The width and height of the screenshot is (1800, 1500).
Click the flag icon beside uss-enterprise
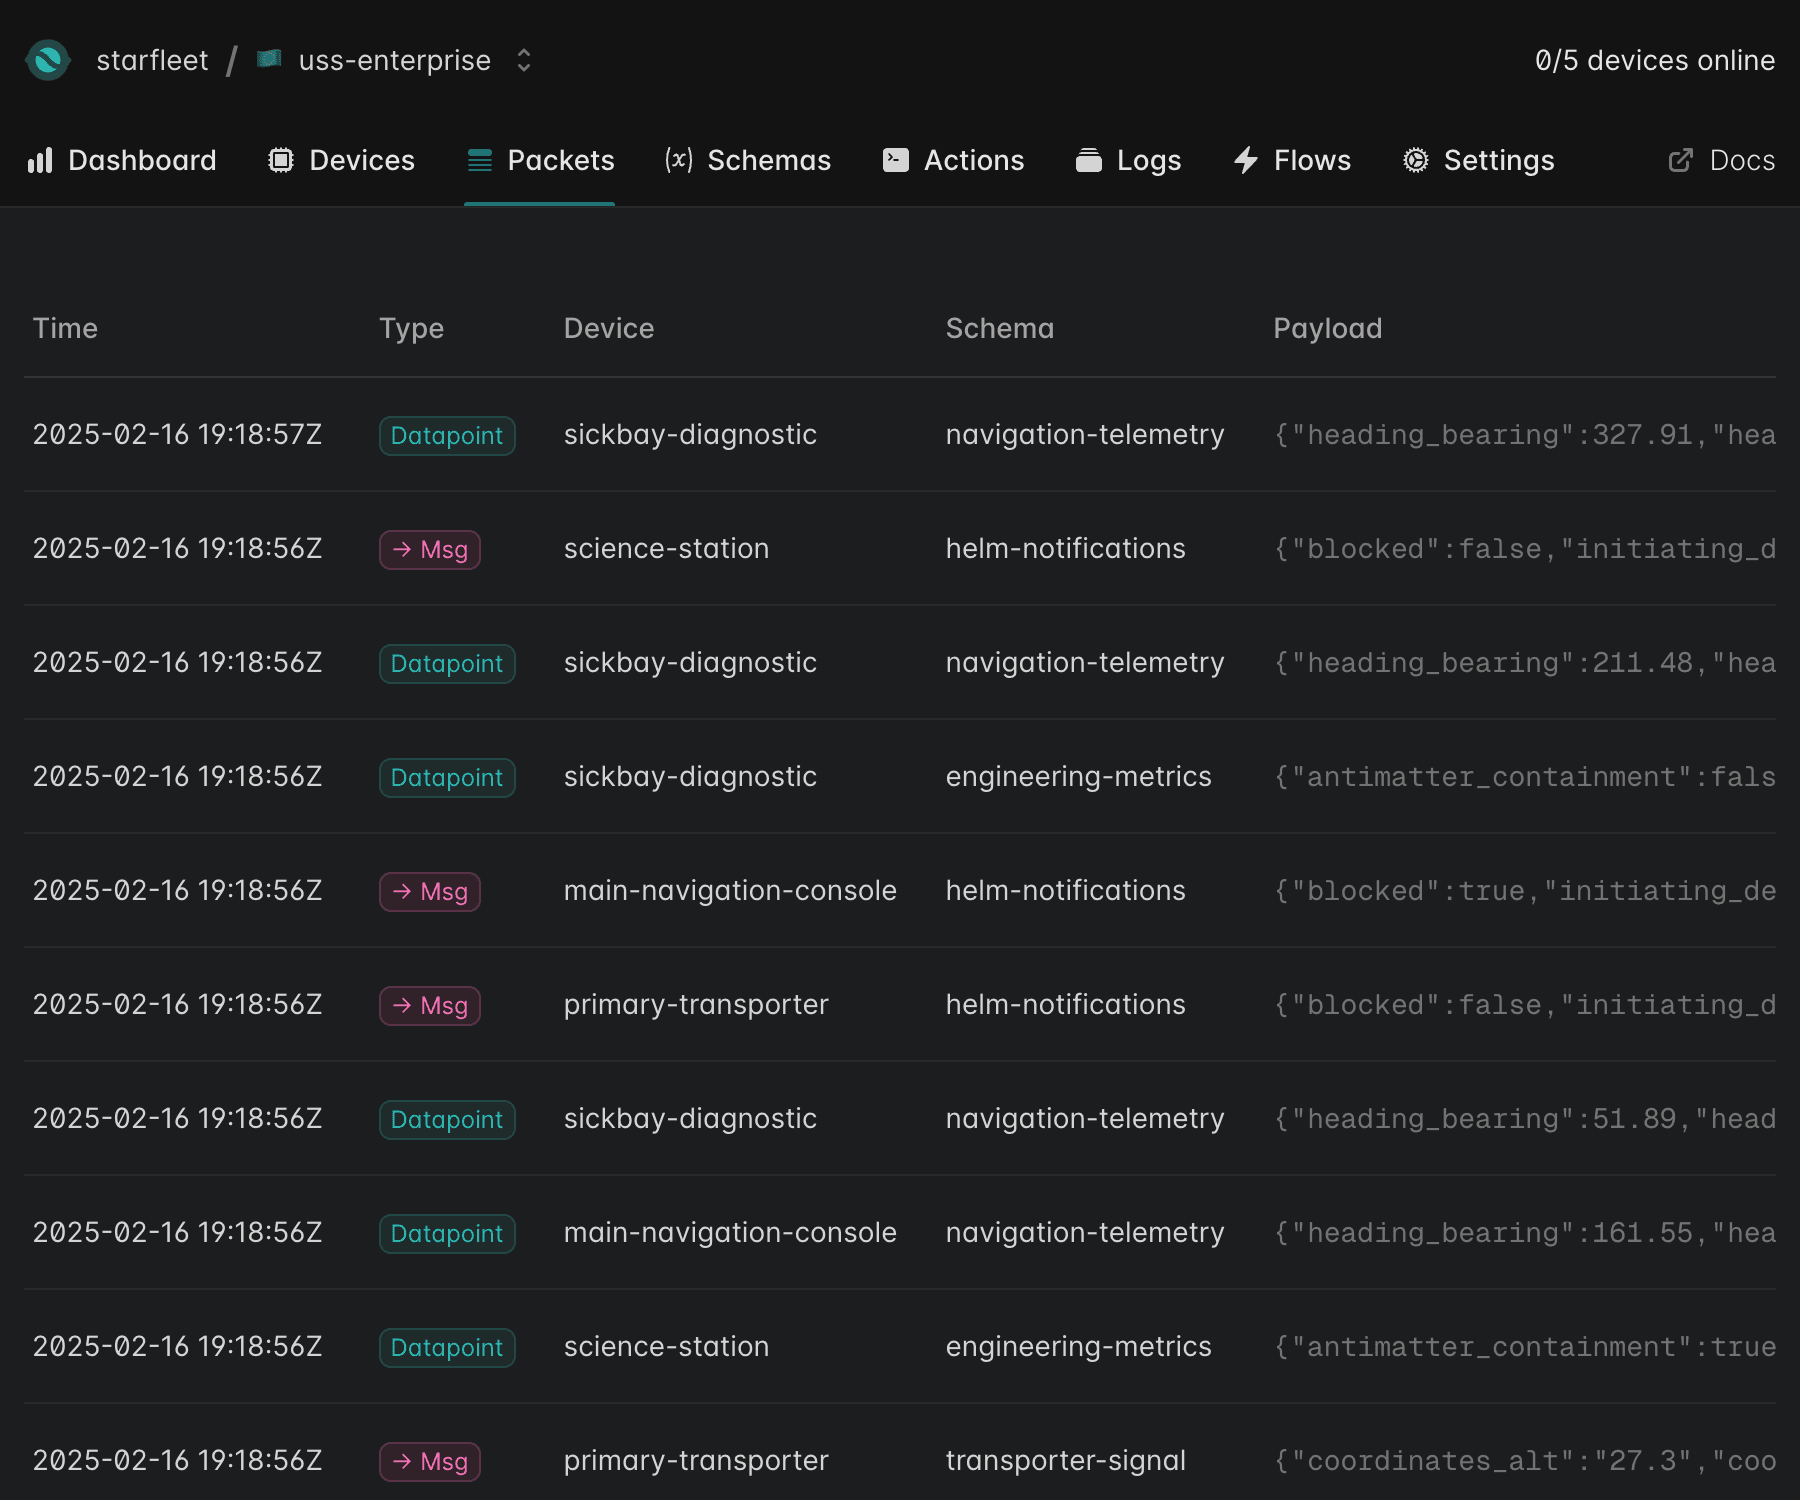268,59
